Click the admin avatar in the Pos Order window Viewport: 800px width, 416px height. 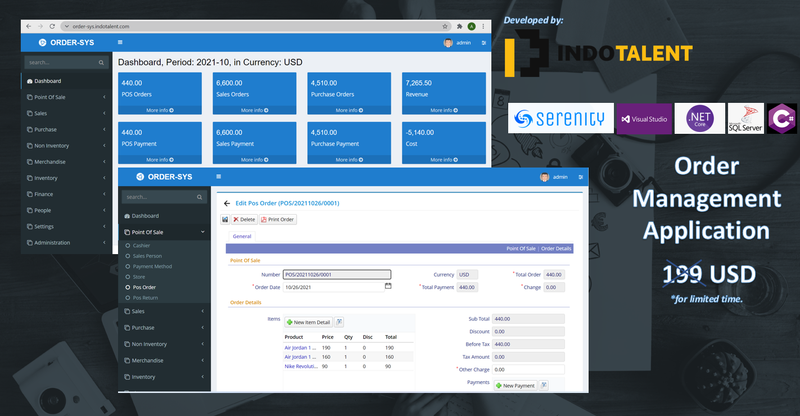coord(544,177)
